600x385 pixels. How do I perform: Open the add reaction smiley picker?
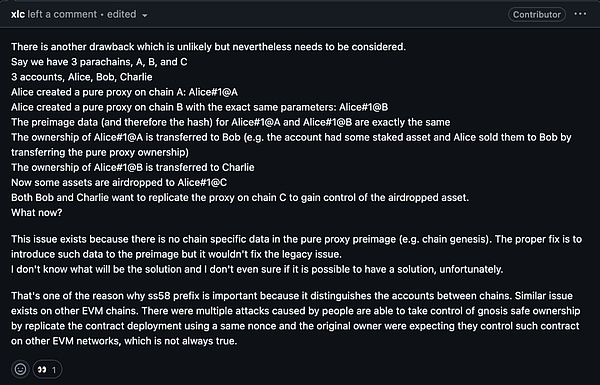20,369
